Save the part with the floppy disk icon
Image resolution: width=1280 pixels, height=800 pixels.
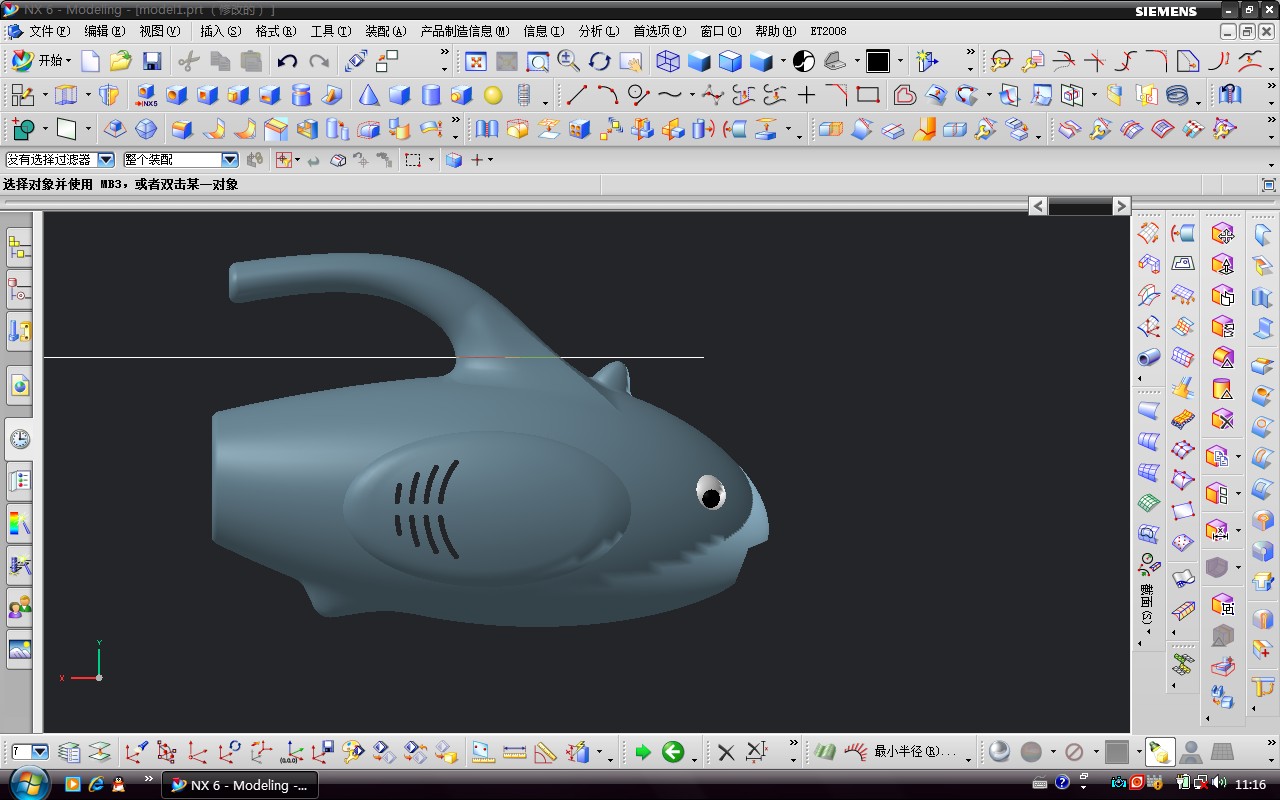click(x=151, y=61)
